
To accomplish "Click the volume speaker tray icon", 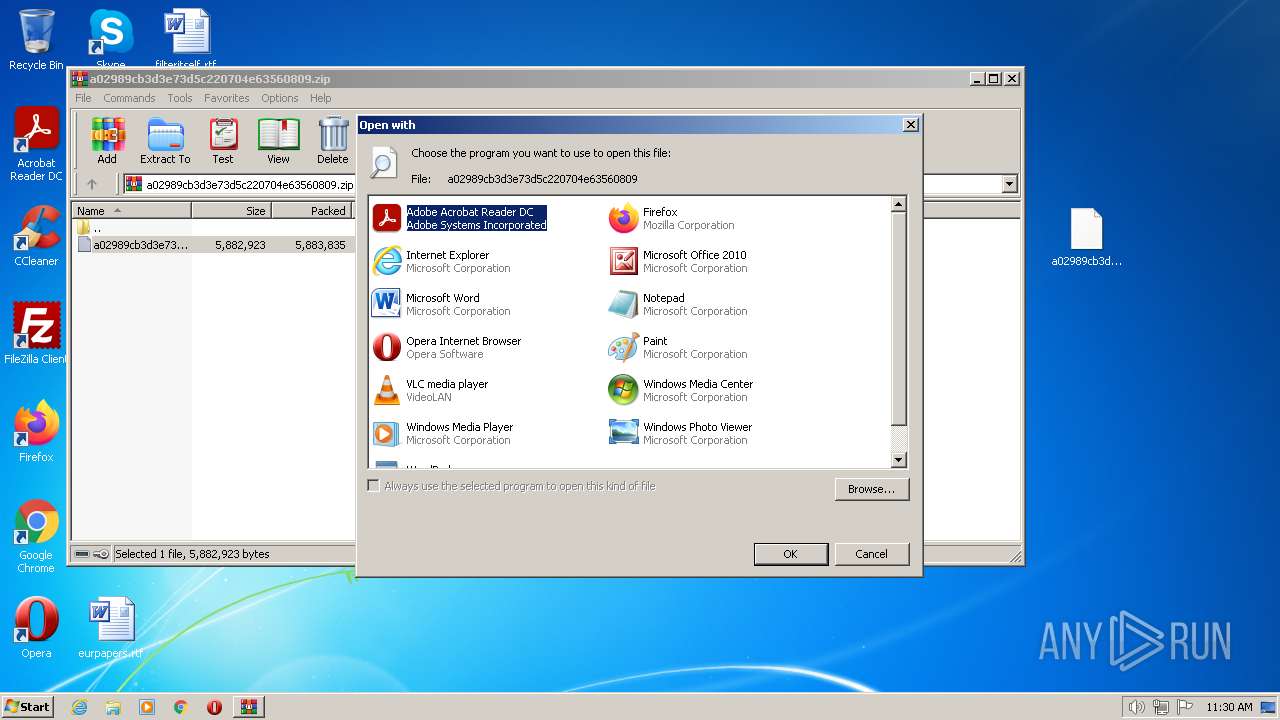I will click(1136, 707).
